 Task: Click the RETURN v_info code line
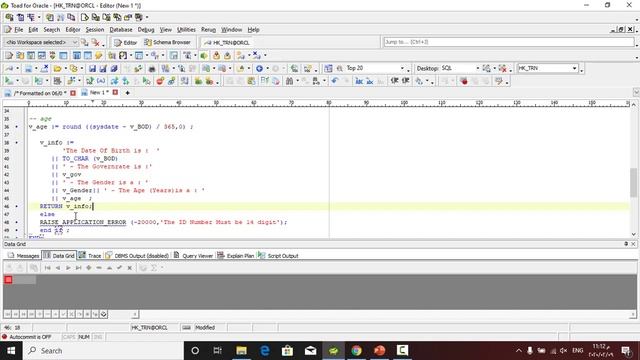pos(66,206)
